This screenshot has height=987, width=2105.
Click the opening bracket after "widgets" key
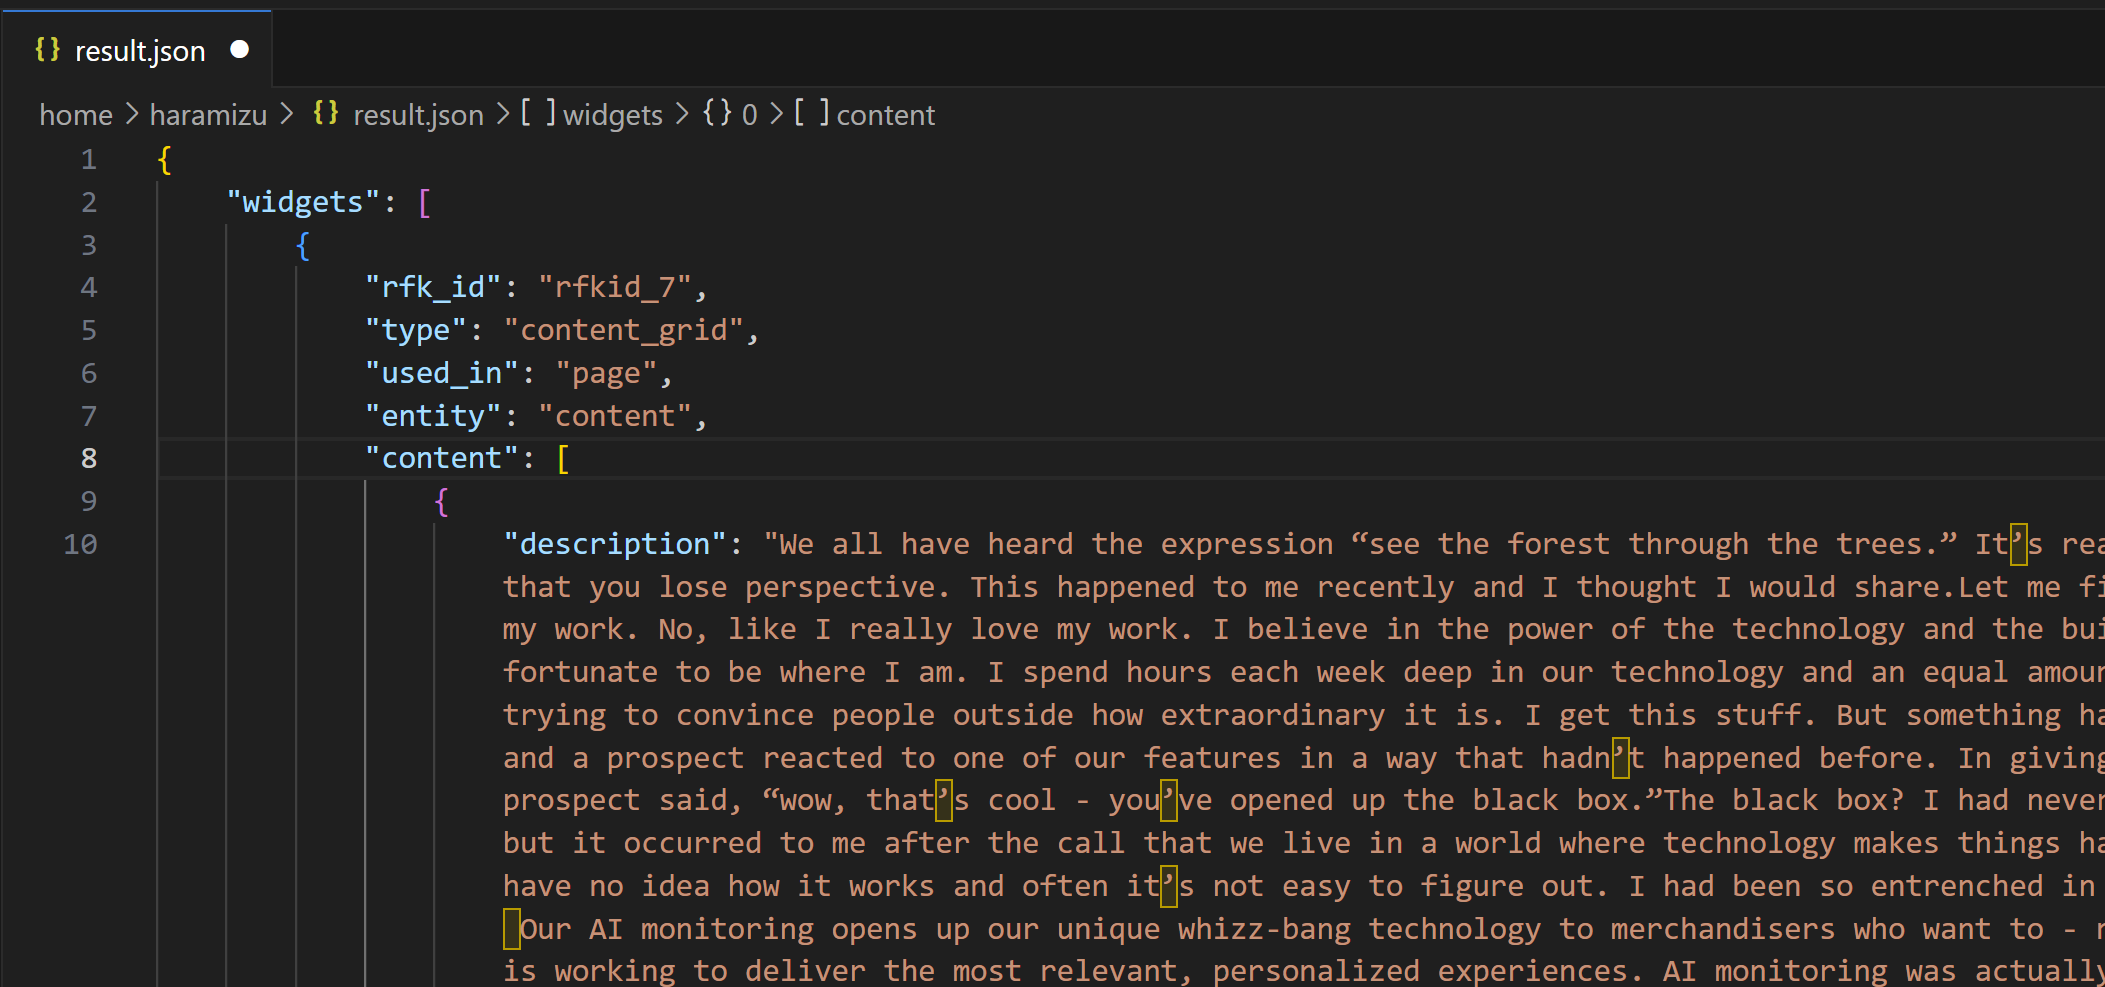click(425, 203)
